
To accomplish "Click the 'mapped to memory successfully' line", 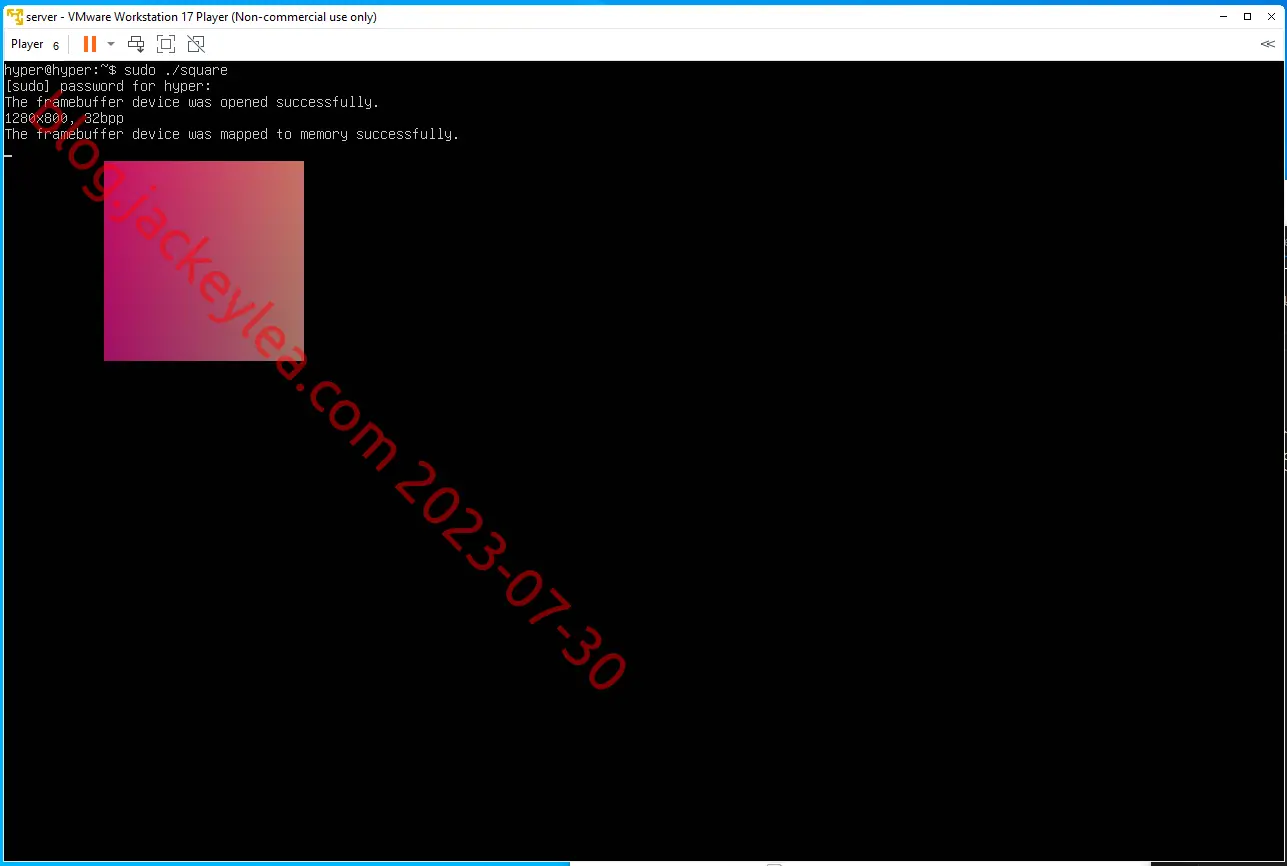I will [x=232, y=134].
